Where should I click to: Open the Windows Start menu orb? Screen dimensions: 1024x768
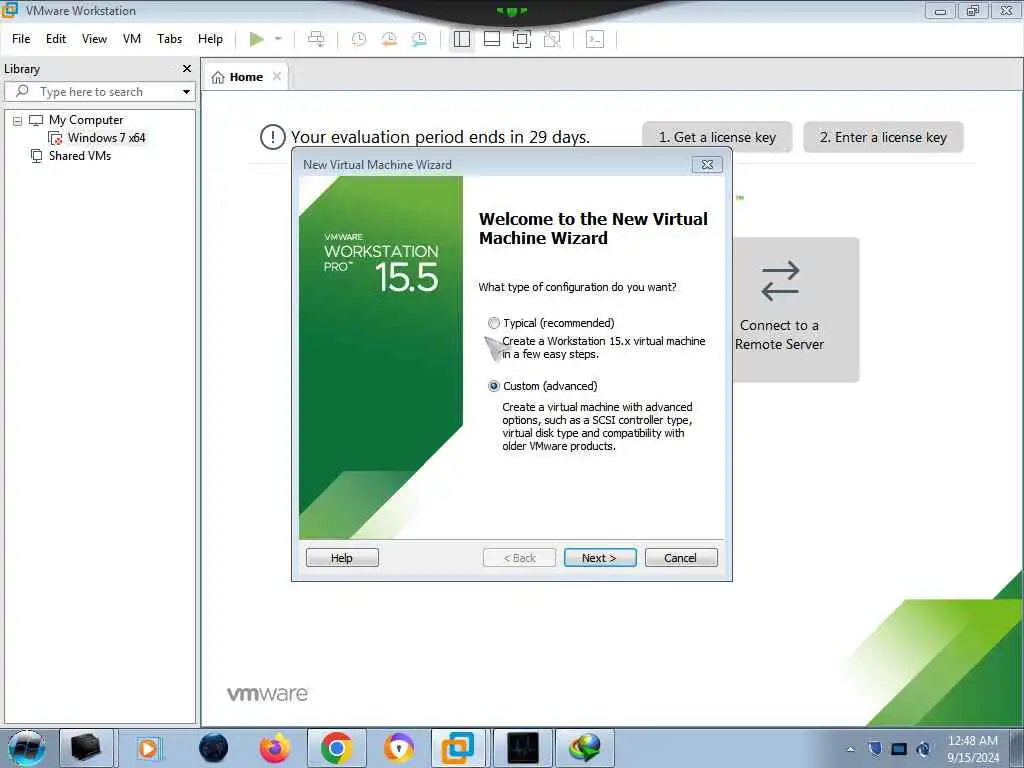27,748
